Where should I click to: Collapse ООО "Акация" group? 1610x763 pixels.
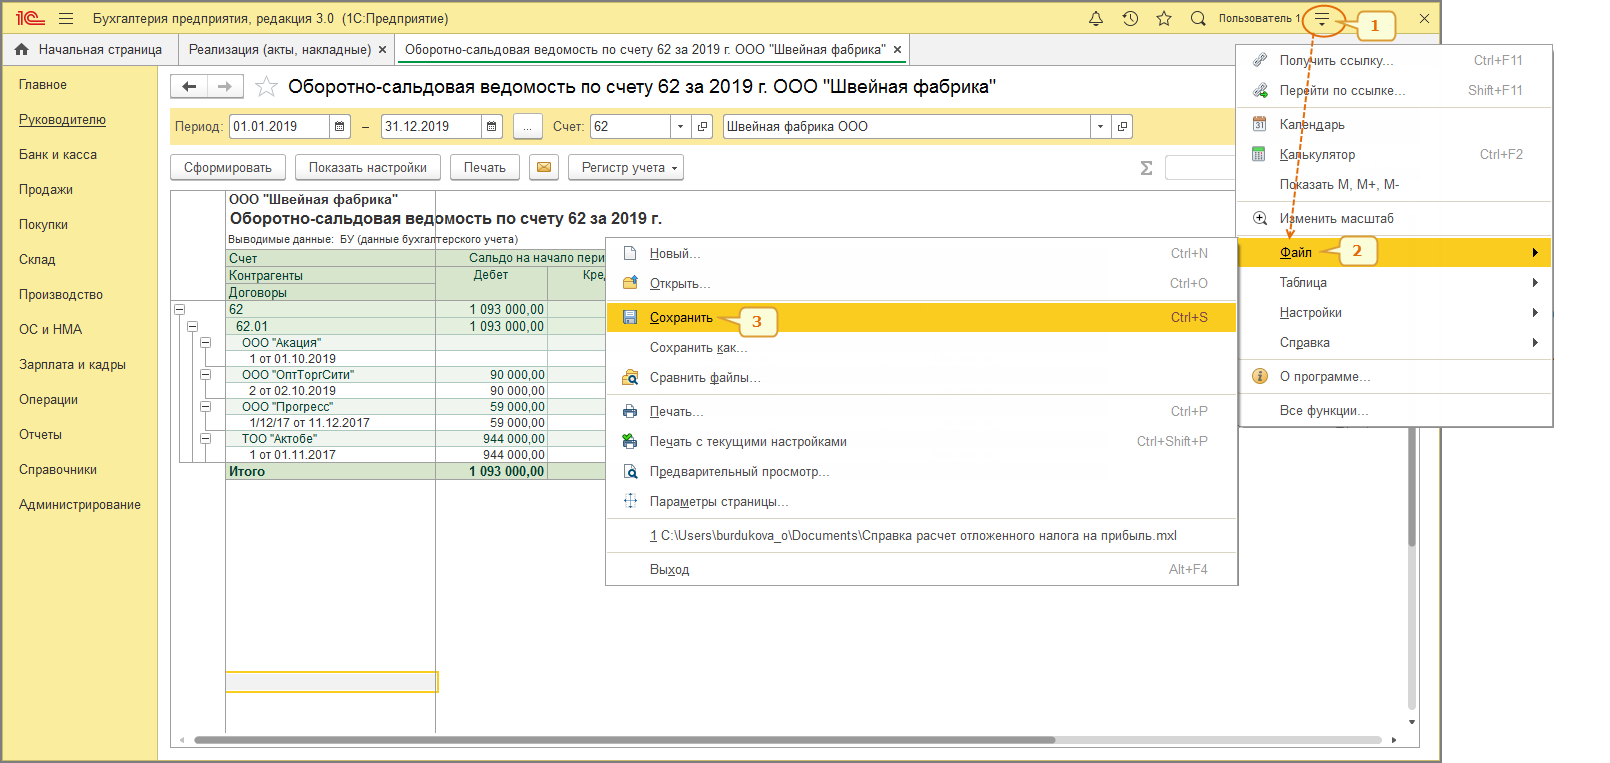pyautogui.click(x=205, y=342)
